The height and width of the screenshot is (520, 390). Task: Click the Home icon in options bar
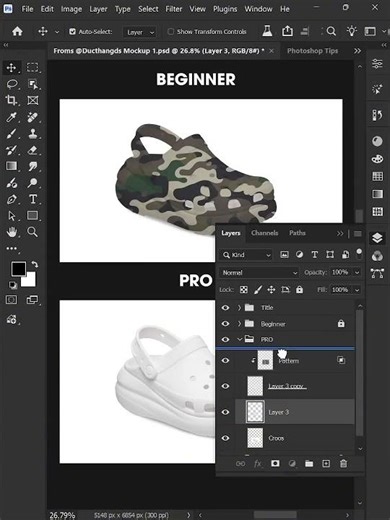[x=17, y=32]
